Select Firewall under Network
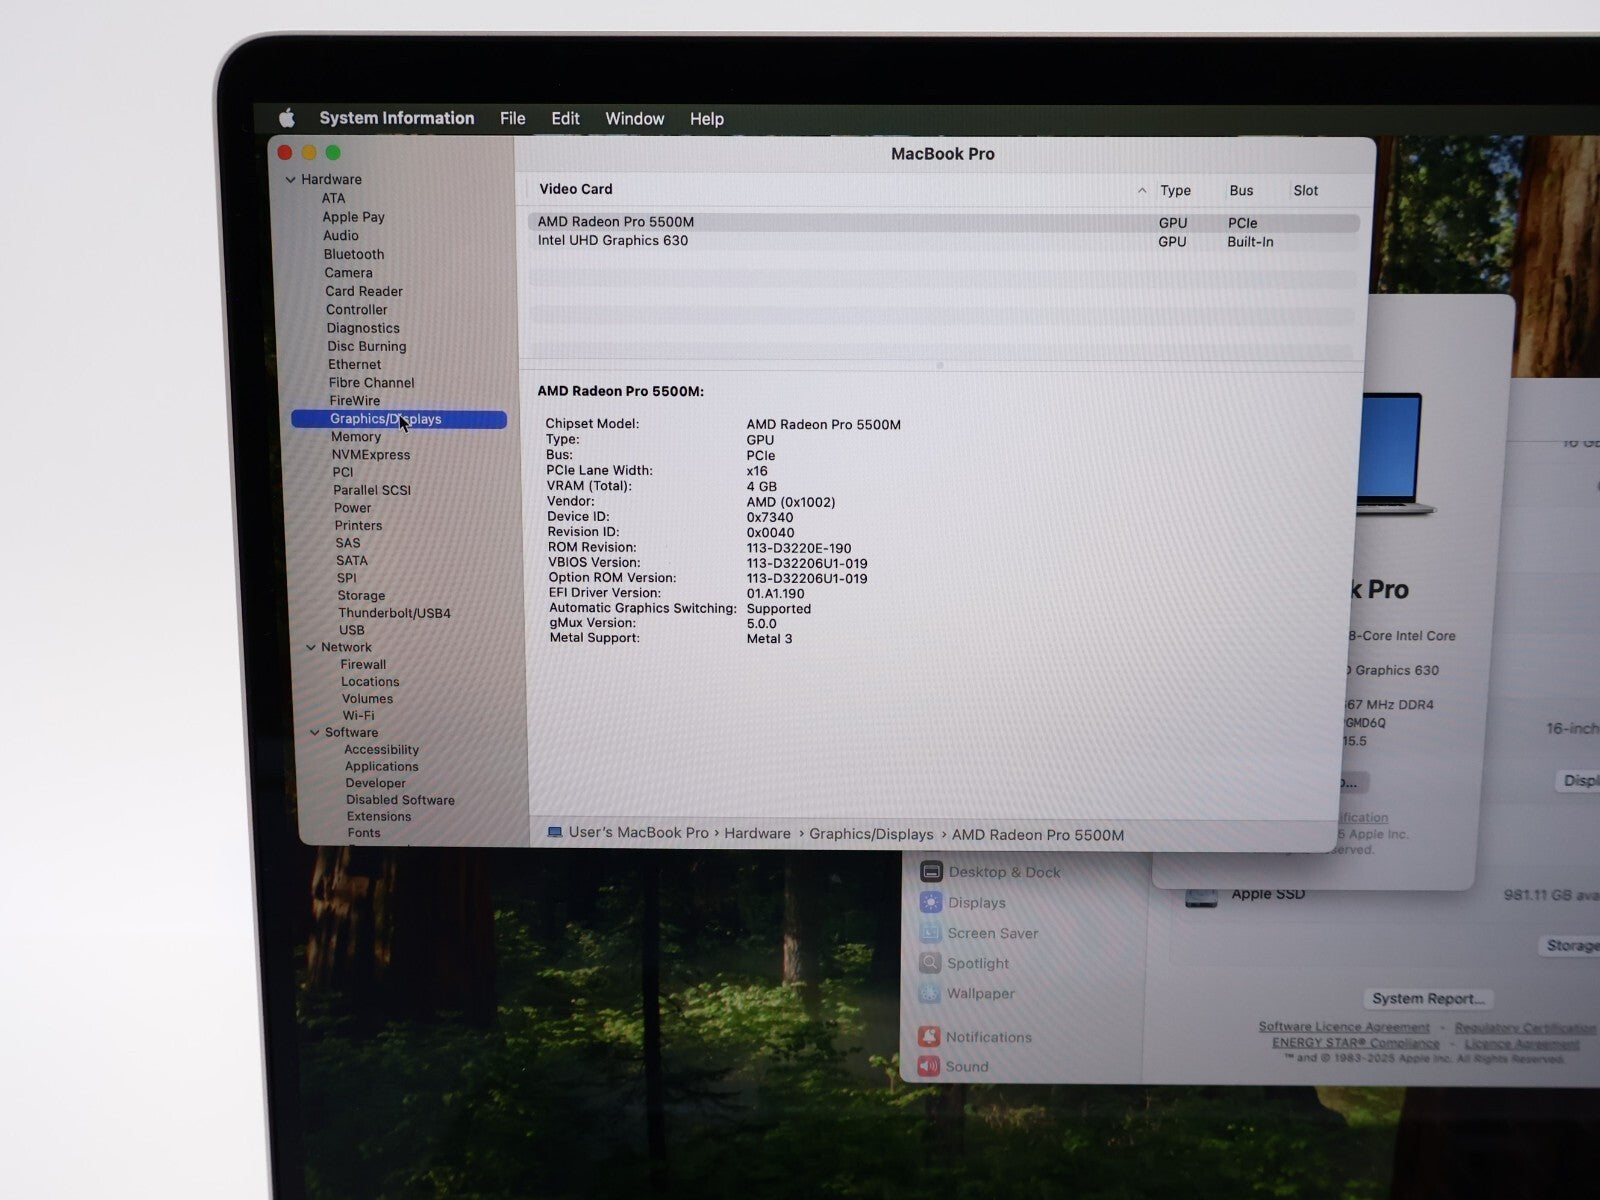This screenshot has height=1200, width=1600. click(363, 664)
